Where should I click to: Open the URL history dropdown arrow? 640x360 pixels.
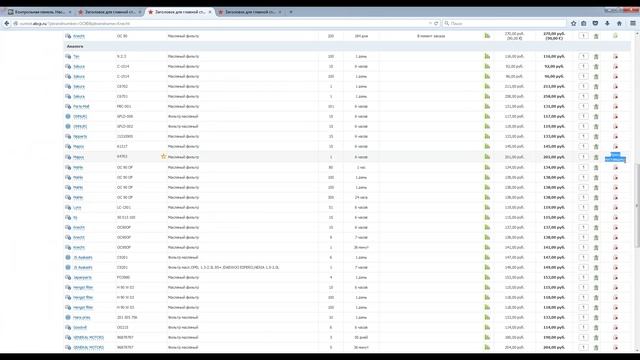[430, 24]
